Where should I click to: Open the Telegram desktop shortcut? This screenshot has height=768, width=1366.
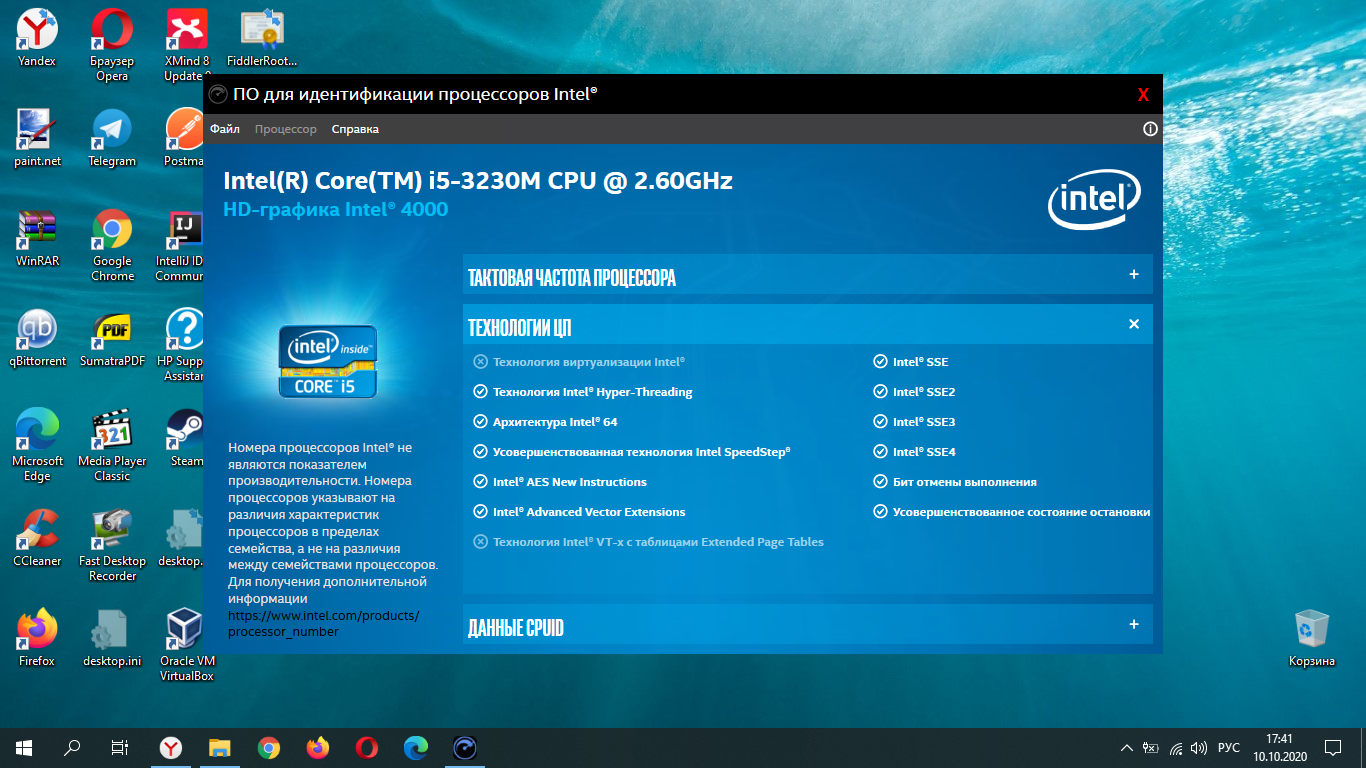[112, 138]
